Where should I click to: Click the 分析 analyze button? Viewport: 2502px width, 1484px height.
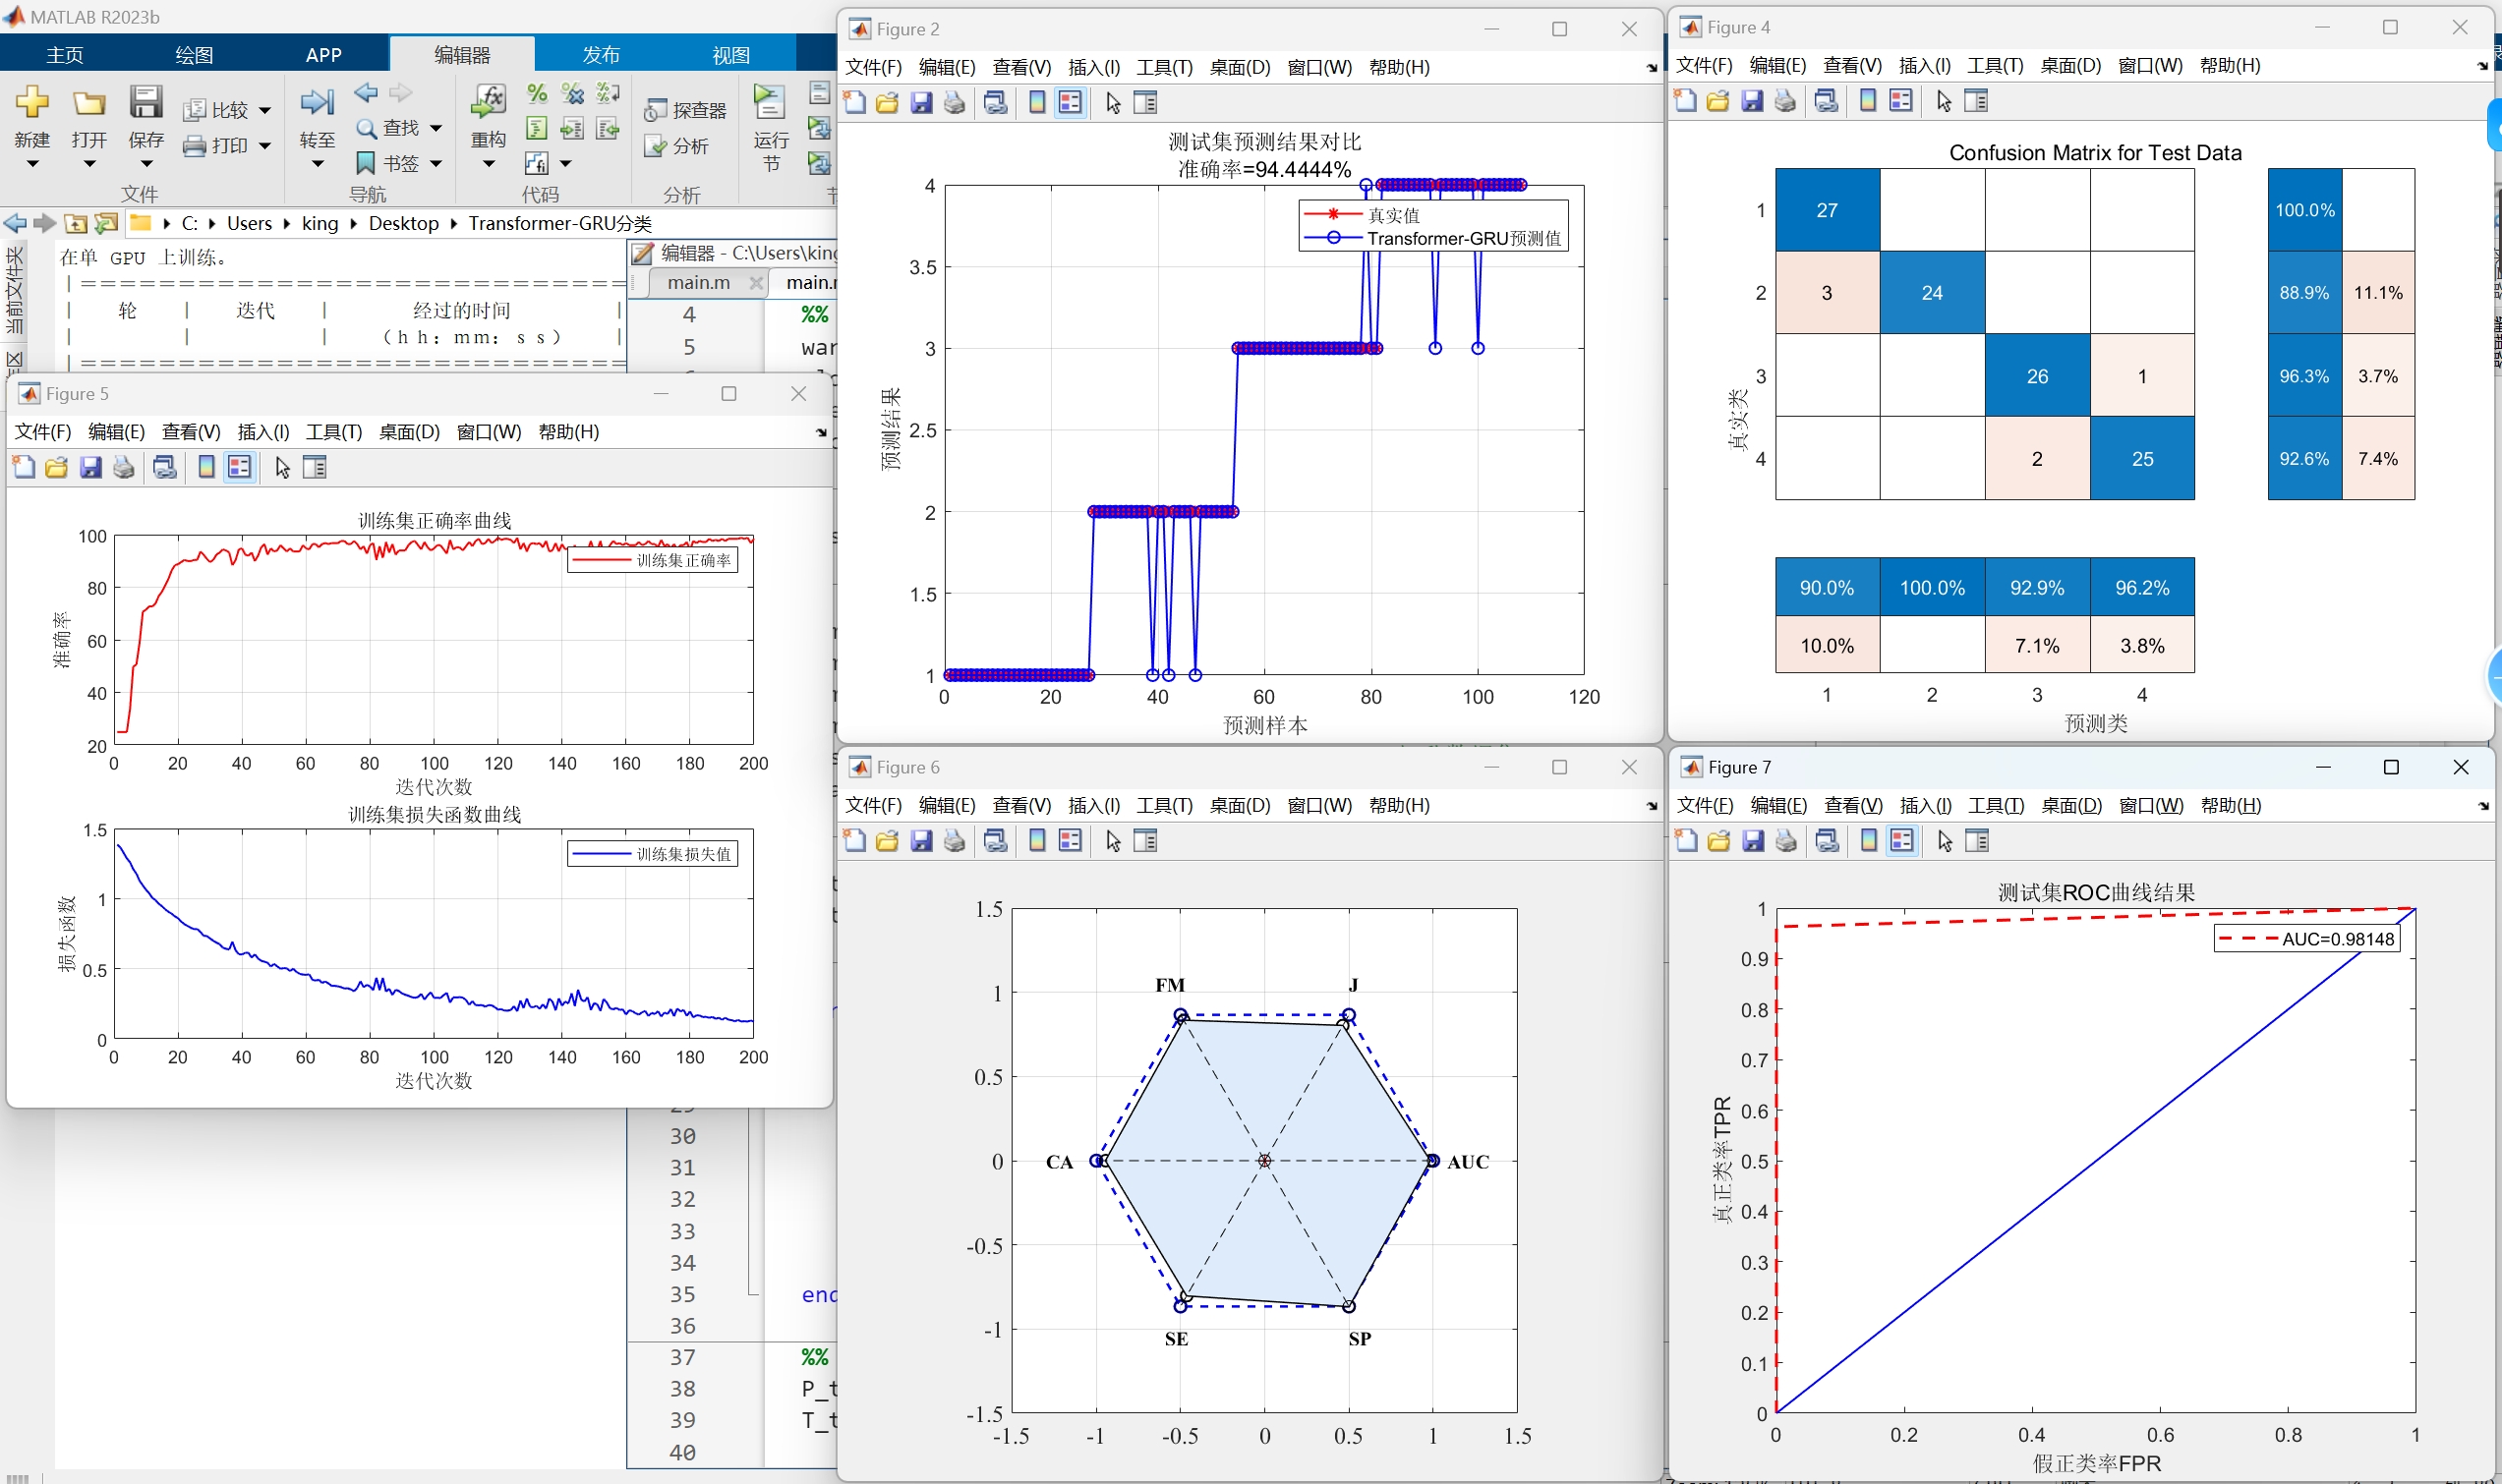point(678,146)
